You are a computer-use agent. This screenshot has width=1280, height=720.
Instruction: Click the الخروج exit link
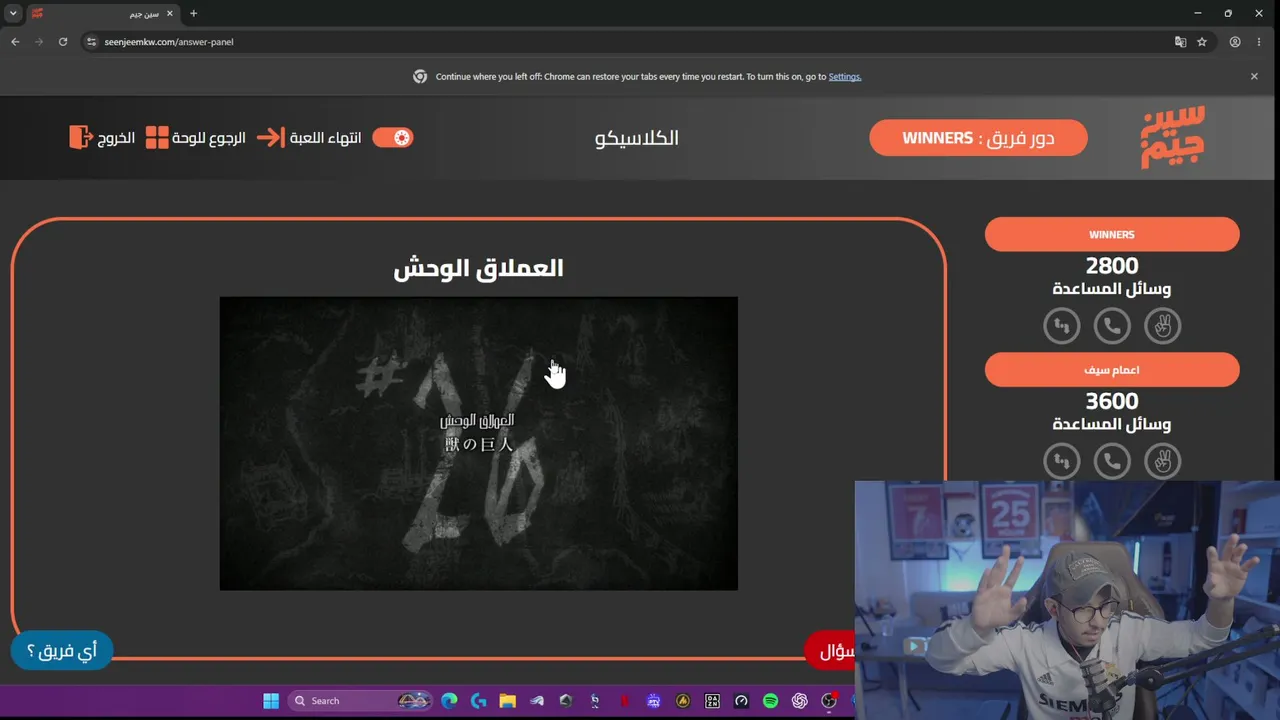click(115, 138)
